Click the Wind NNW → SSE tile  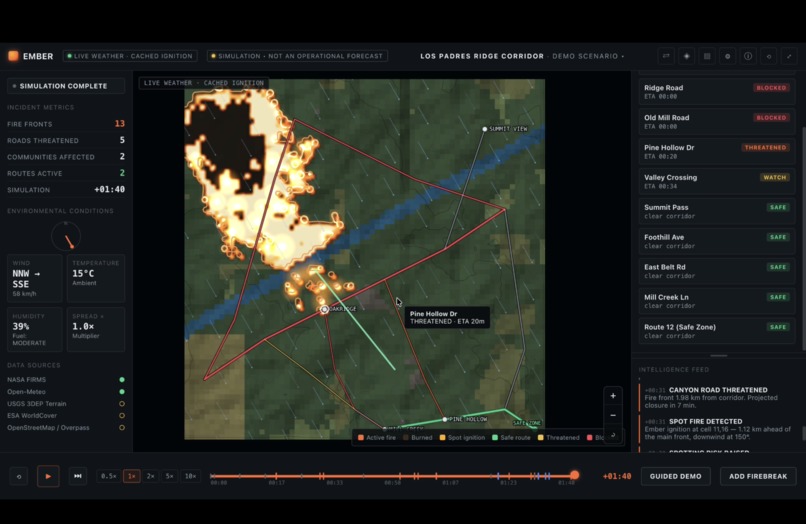coord(34,278)
